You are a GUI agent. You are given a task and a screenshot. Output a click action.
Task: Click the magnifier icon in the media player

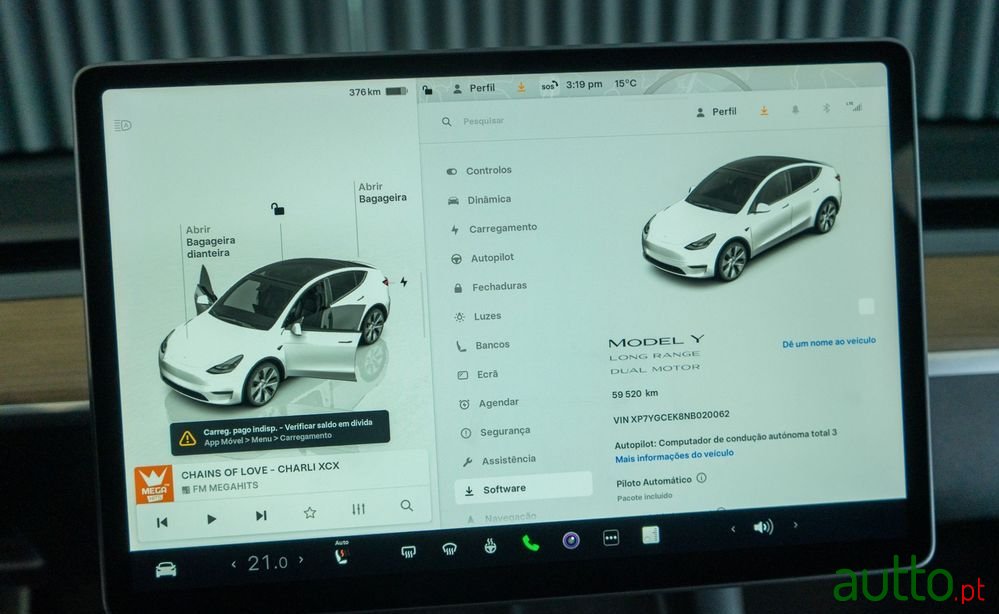[x=408, y=506]
